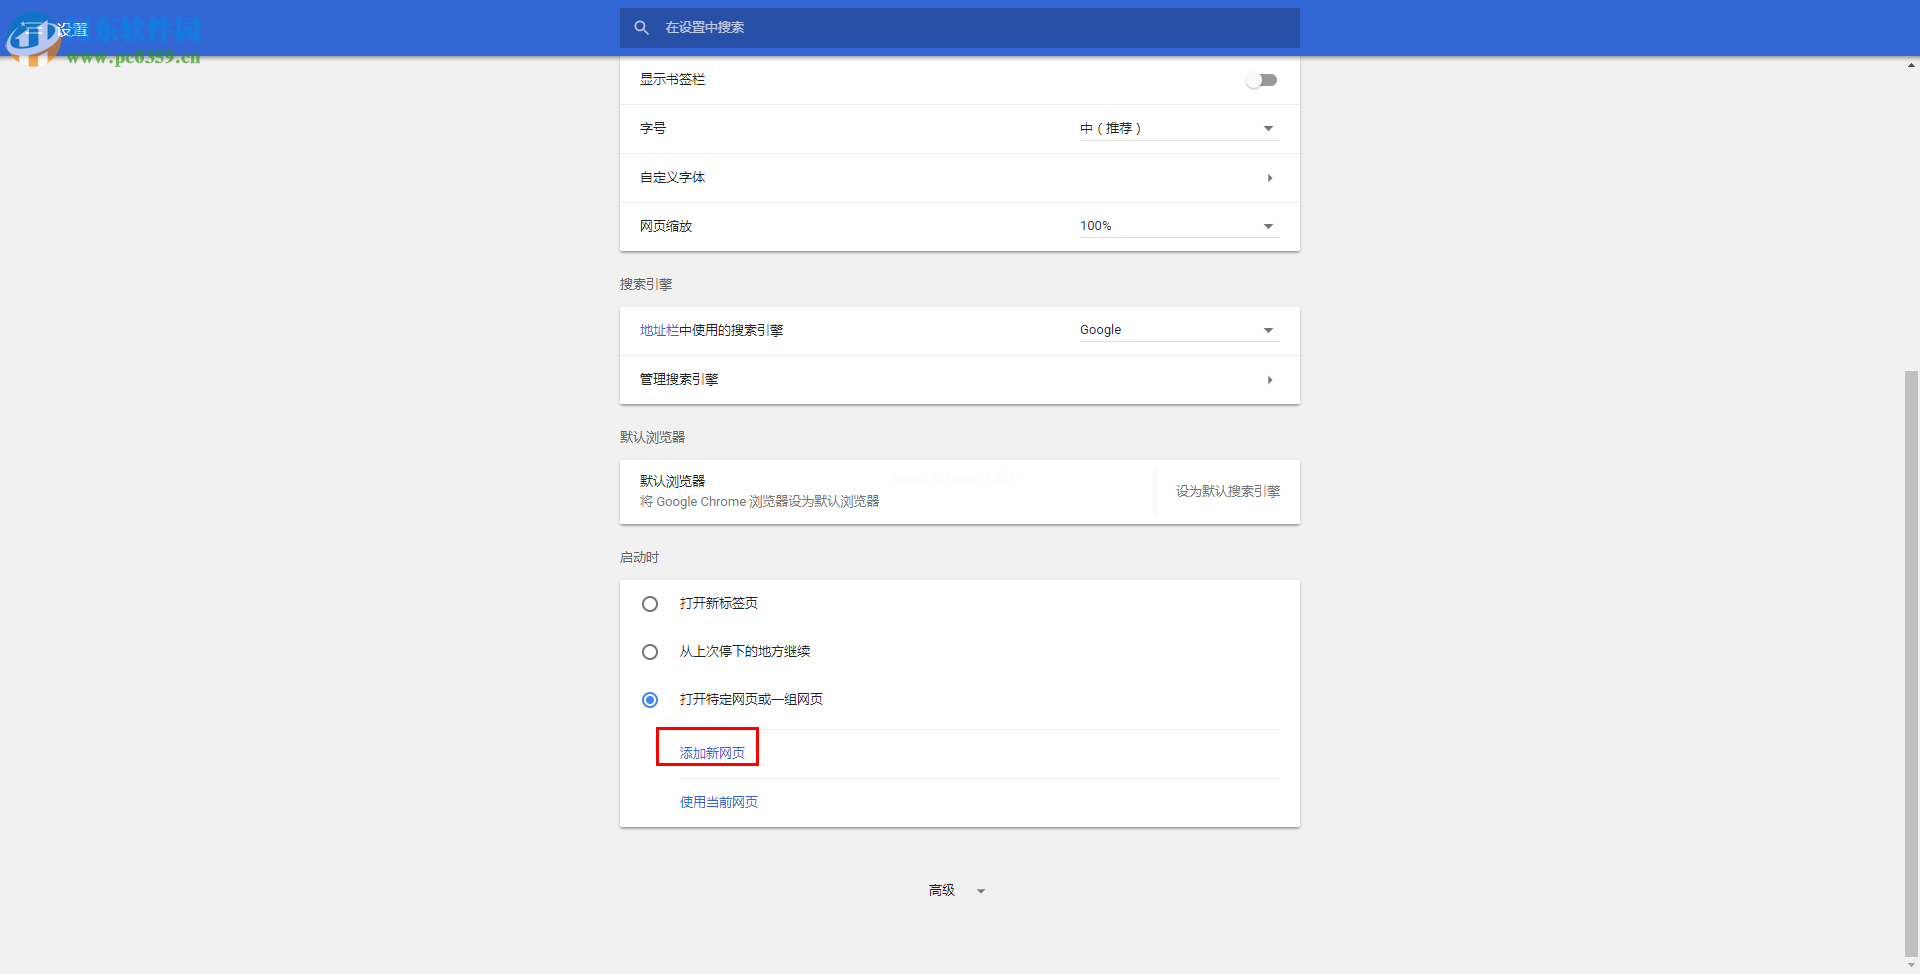Open the 网页缩放 dropdown showing 100%
The width and height of the screenshot is (1920, 974).
point(1178,225)
